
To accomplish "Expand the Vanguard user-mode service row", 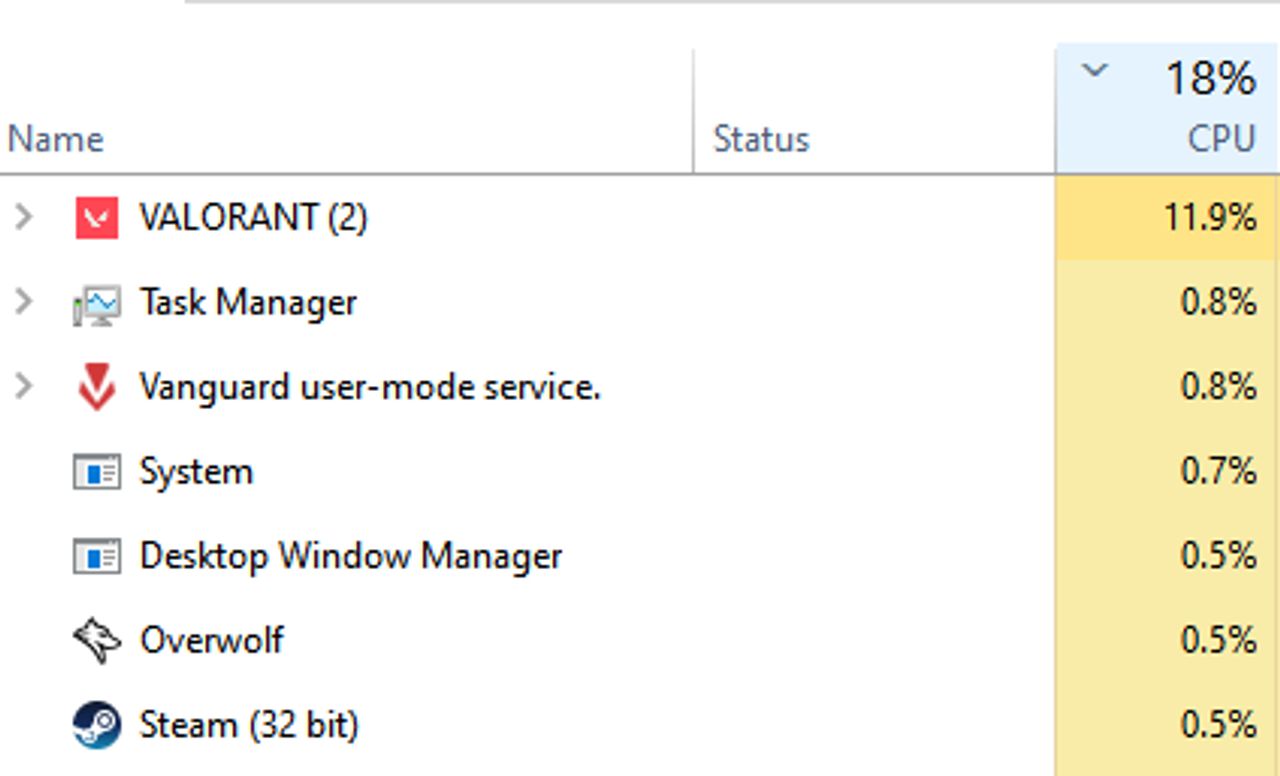I will point(23,386).
